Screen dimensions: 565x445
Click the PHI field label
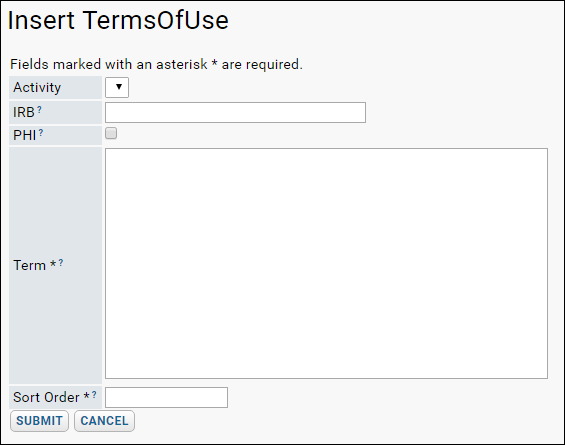[x=25, y=135]
